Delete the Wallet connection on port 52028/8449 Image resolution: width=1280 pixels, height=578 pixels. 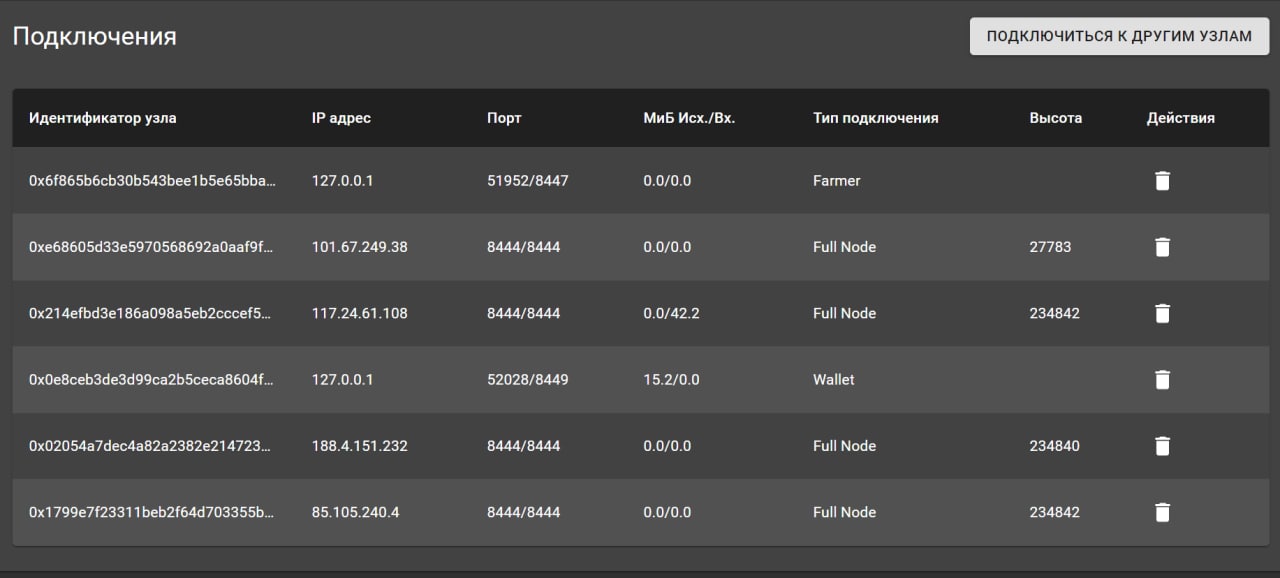(1162, 380)
